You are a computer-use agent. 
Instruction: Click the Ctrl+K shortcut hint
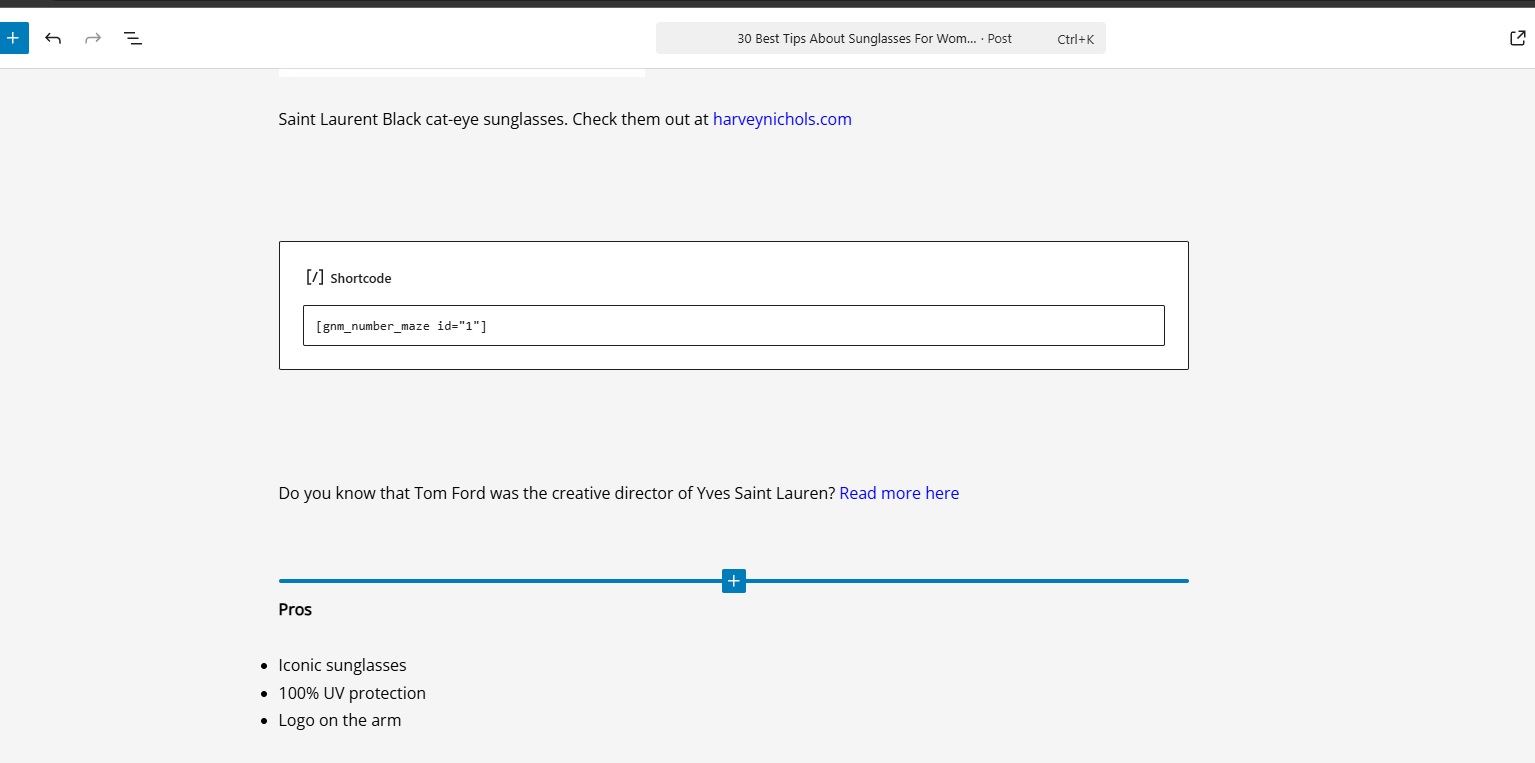1075,39
